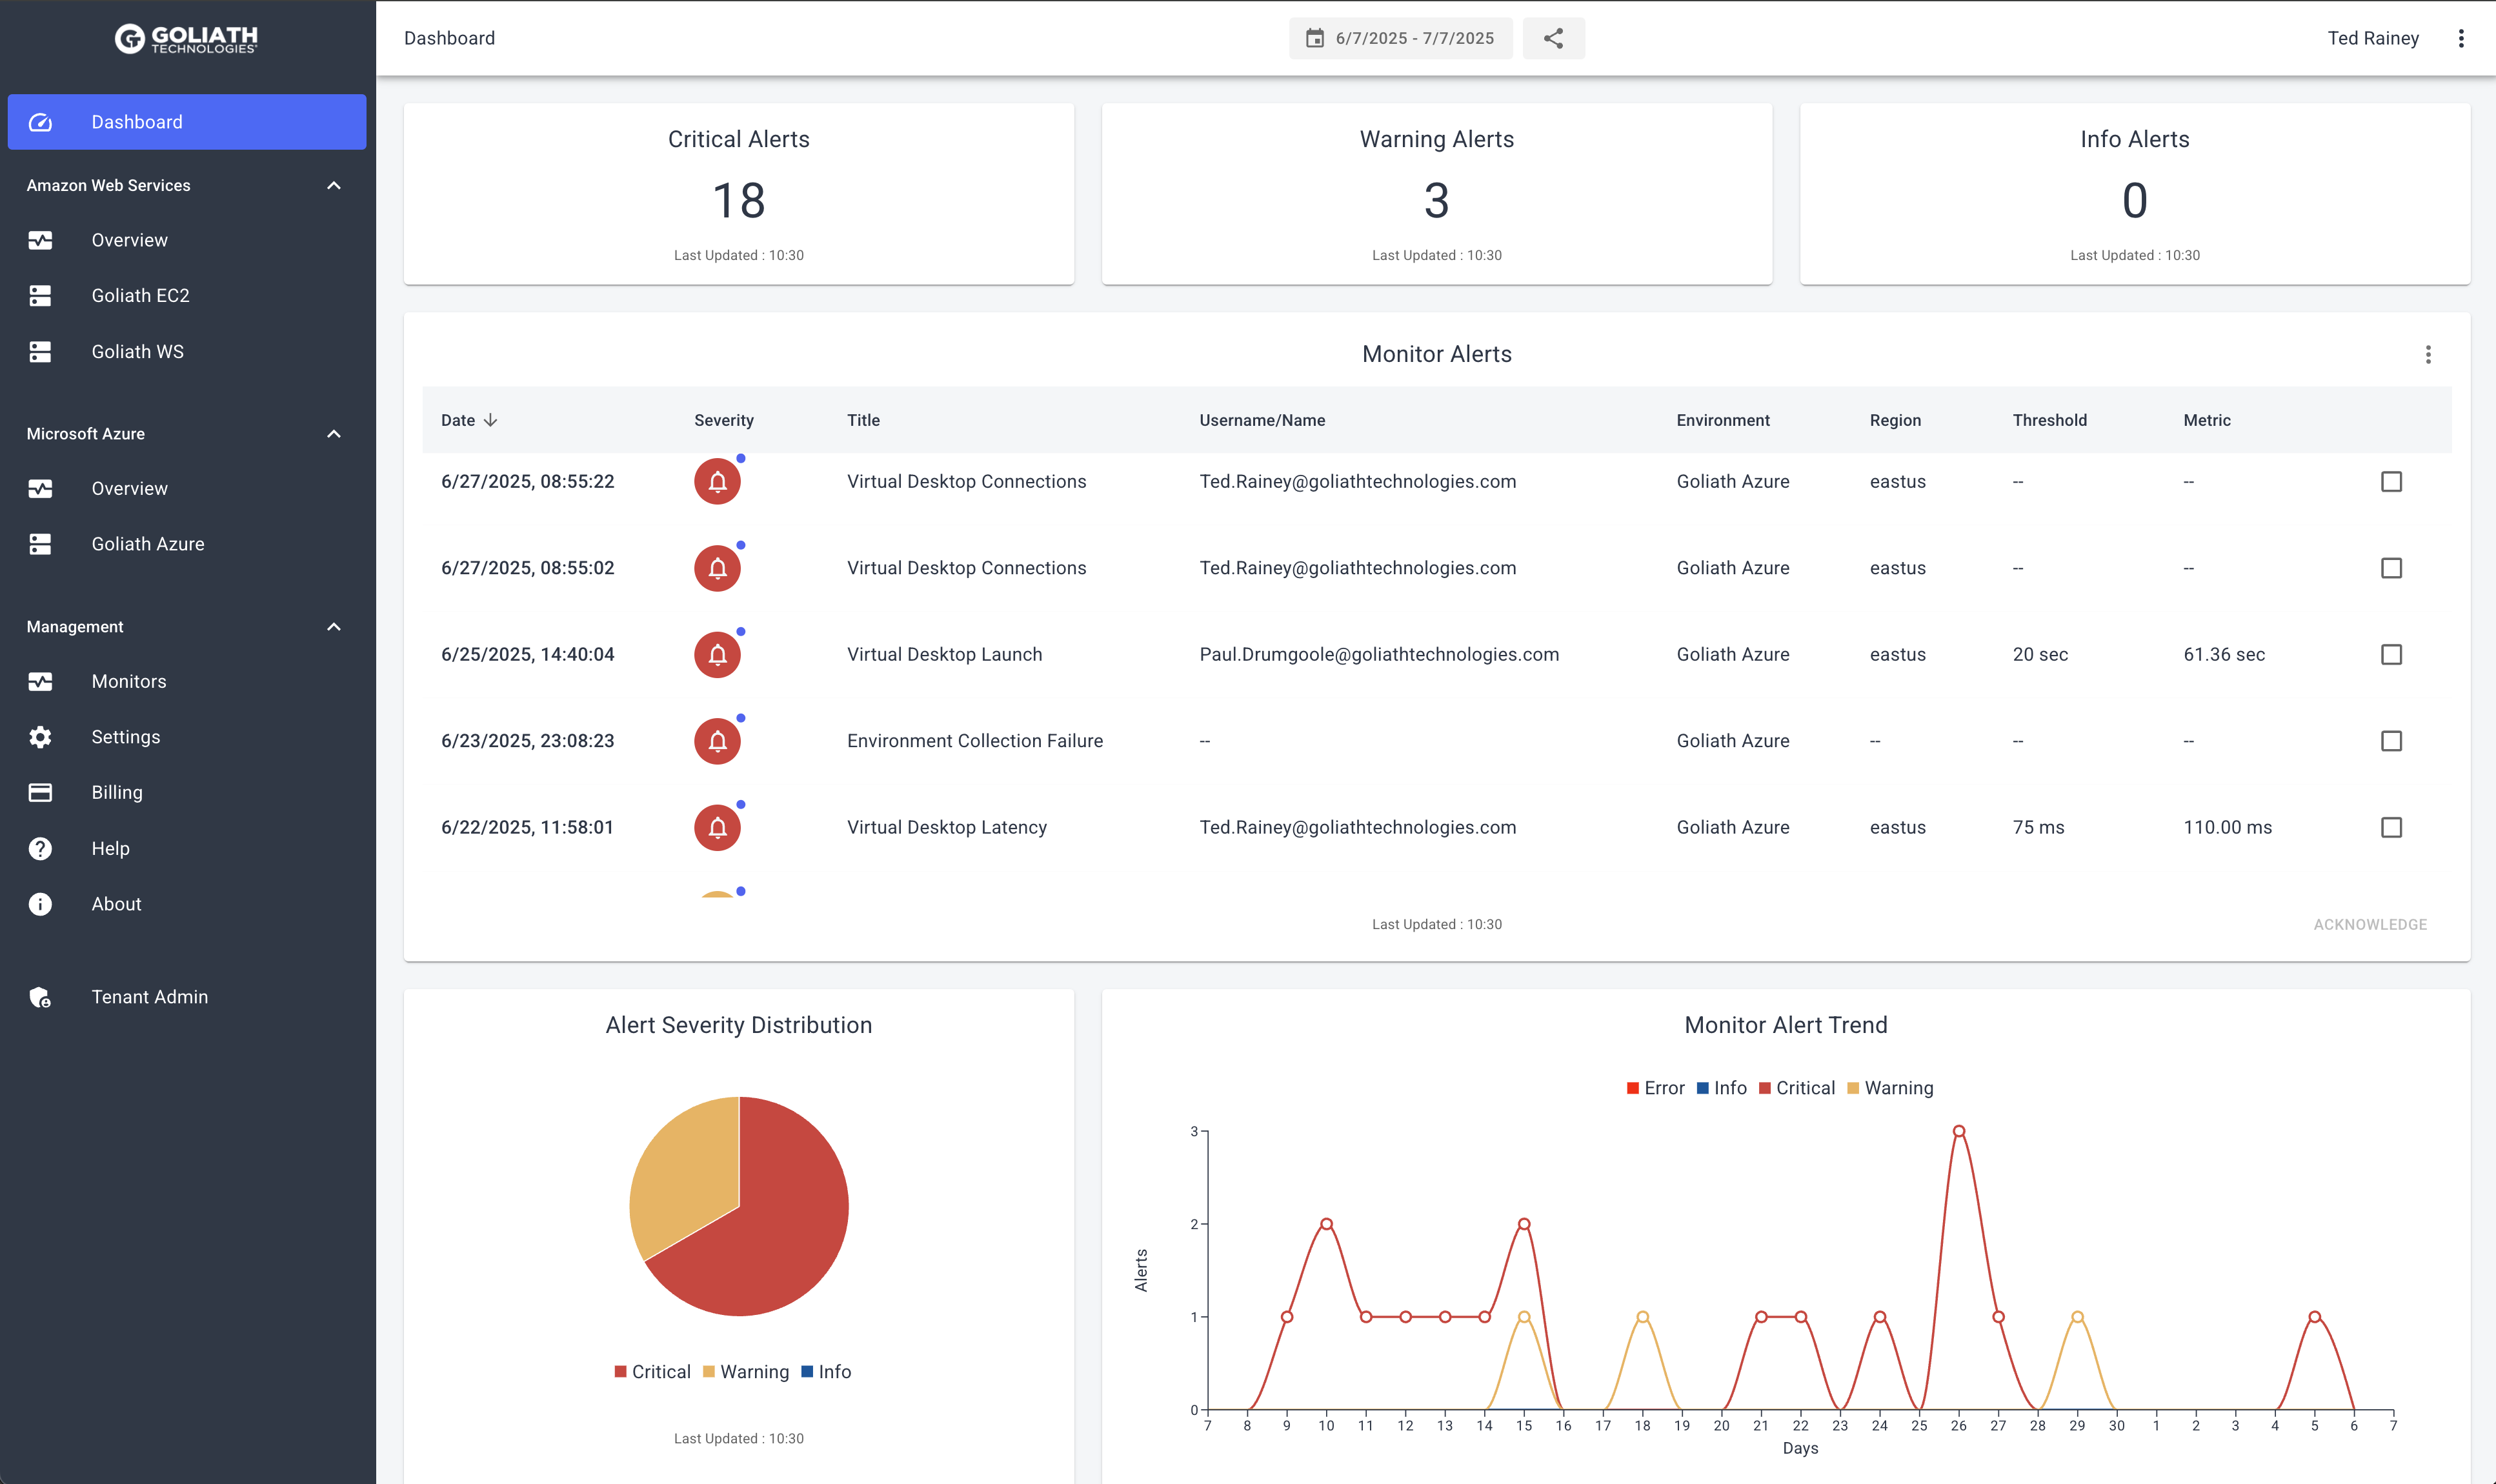Viewport: 2496px width, 1484px height.
Task: Open Goliath Azure in sidebar
Action: pyautogui.click(x=187, y=544)
